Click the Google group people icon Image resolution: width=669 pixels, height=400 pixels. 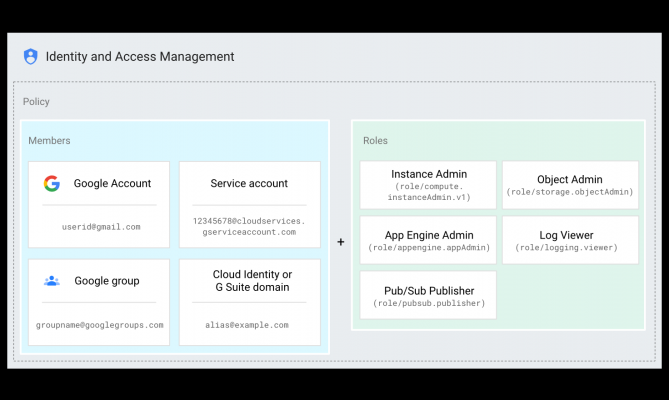coord(52,281)
